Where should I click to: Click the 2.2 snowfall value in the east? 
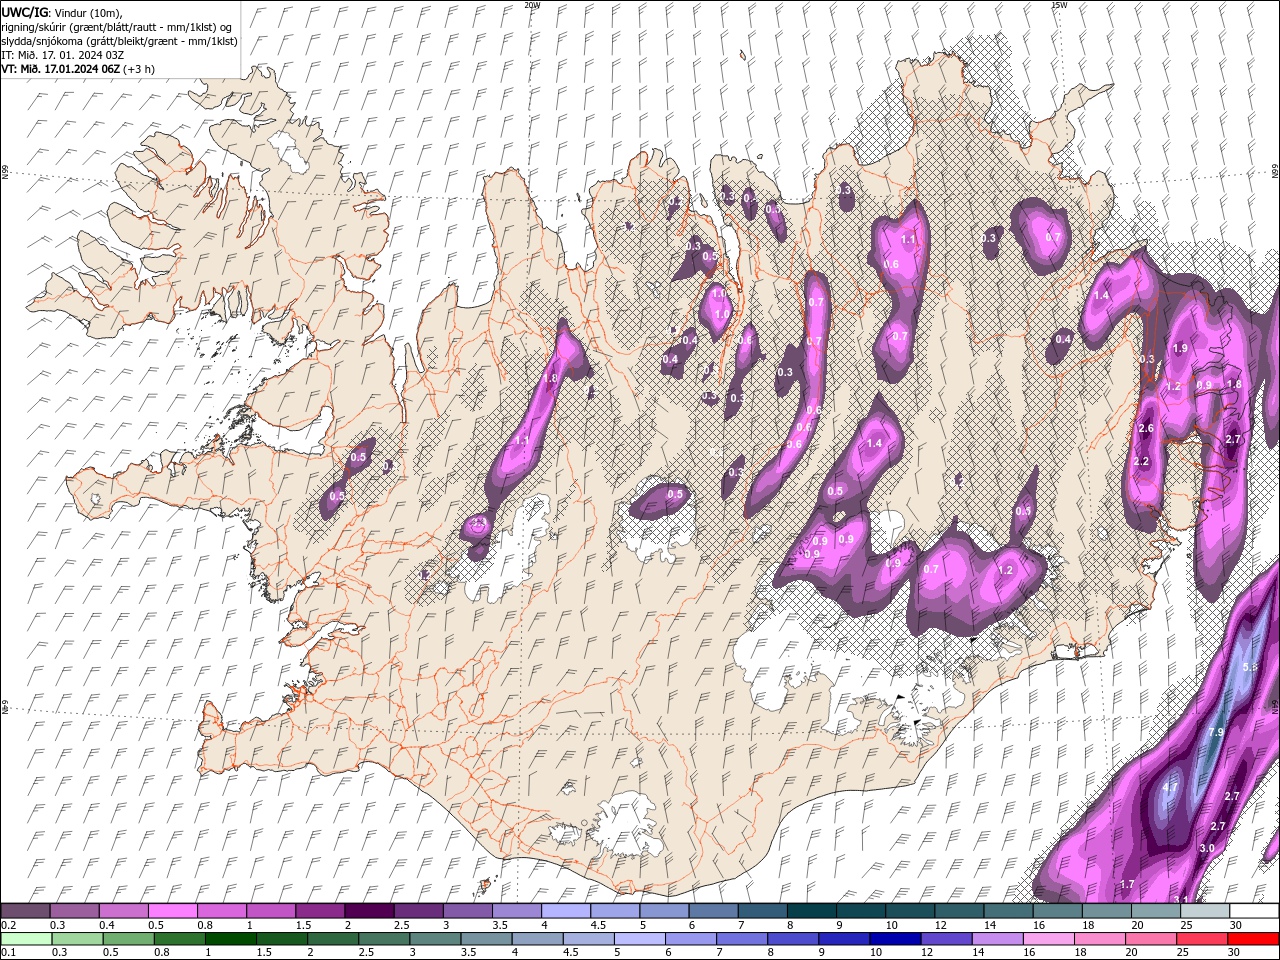tap(1141, 462)
